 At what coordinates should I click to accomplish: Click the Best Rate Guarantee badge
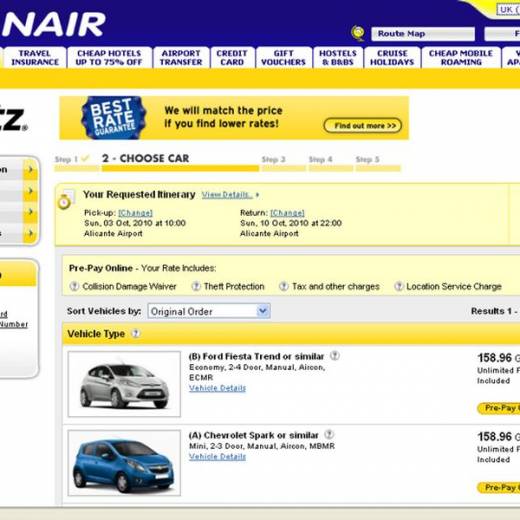click(x=113, y=118)
